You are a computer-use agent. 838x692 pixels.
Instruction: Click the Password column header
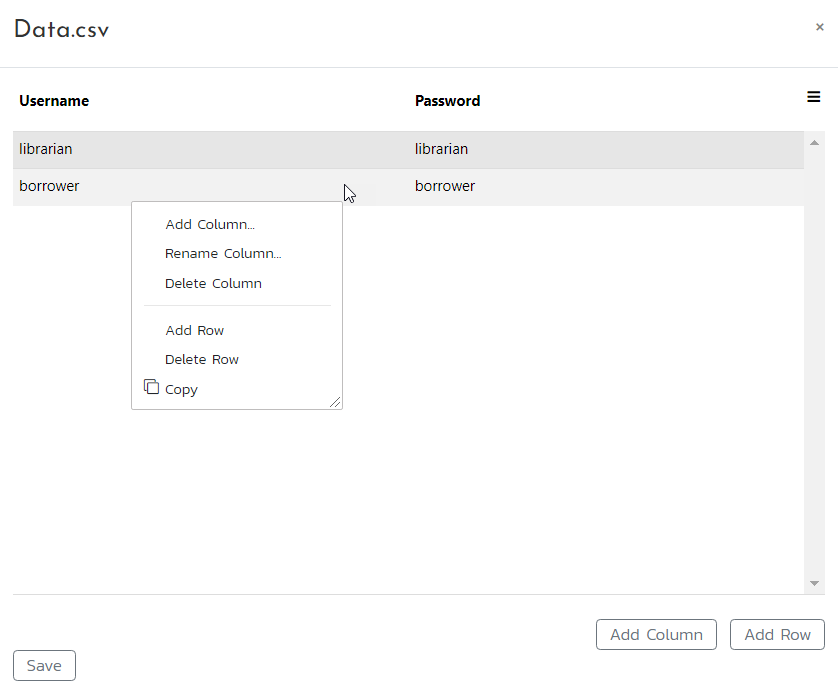447,101
